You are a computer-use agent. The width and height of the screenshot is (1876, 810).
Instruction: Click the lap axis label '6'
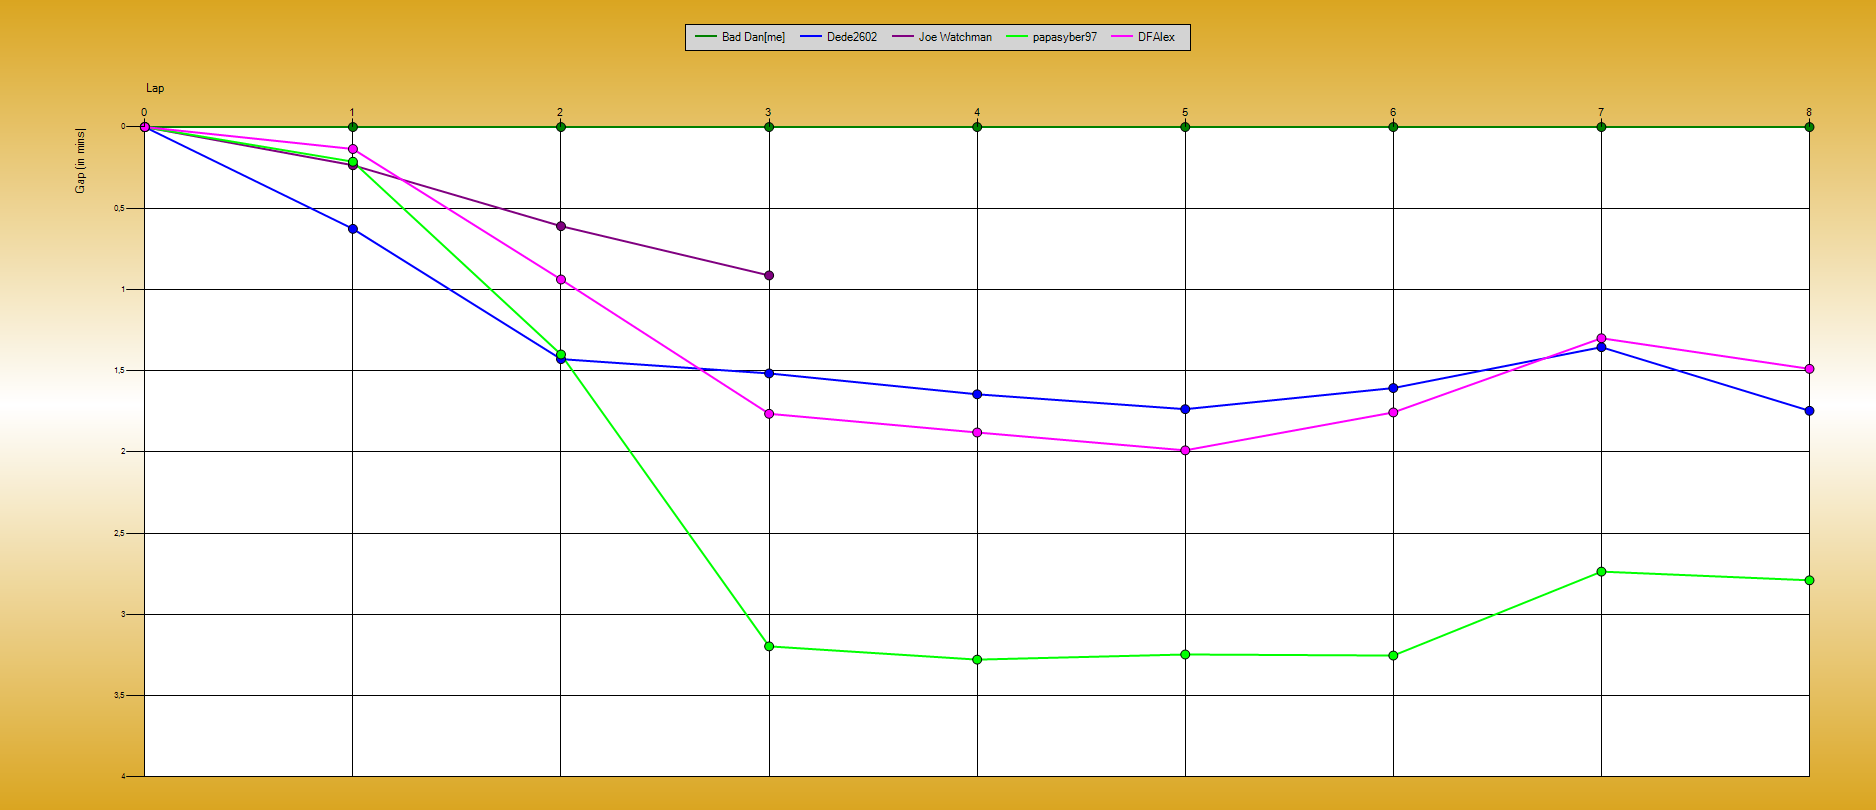[1393, 112]
